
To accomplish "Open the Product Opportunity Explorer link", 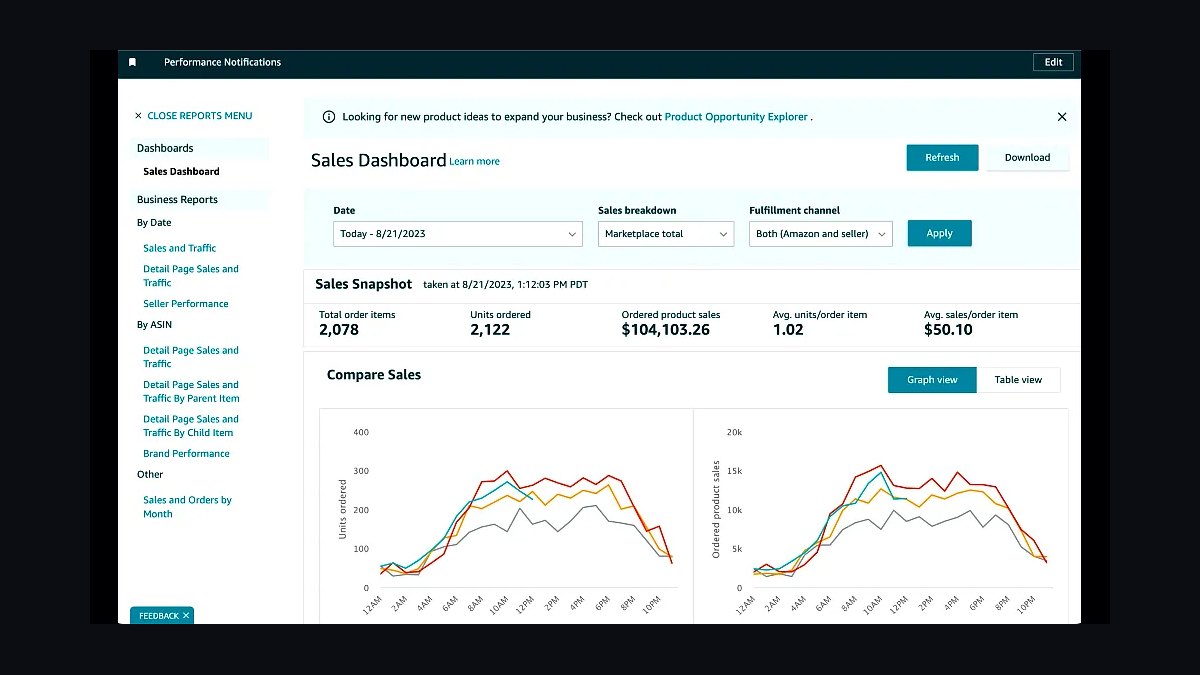I will click(736, 117).
